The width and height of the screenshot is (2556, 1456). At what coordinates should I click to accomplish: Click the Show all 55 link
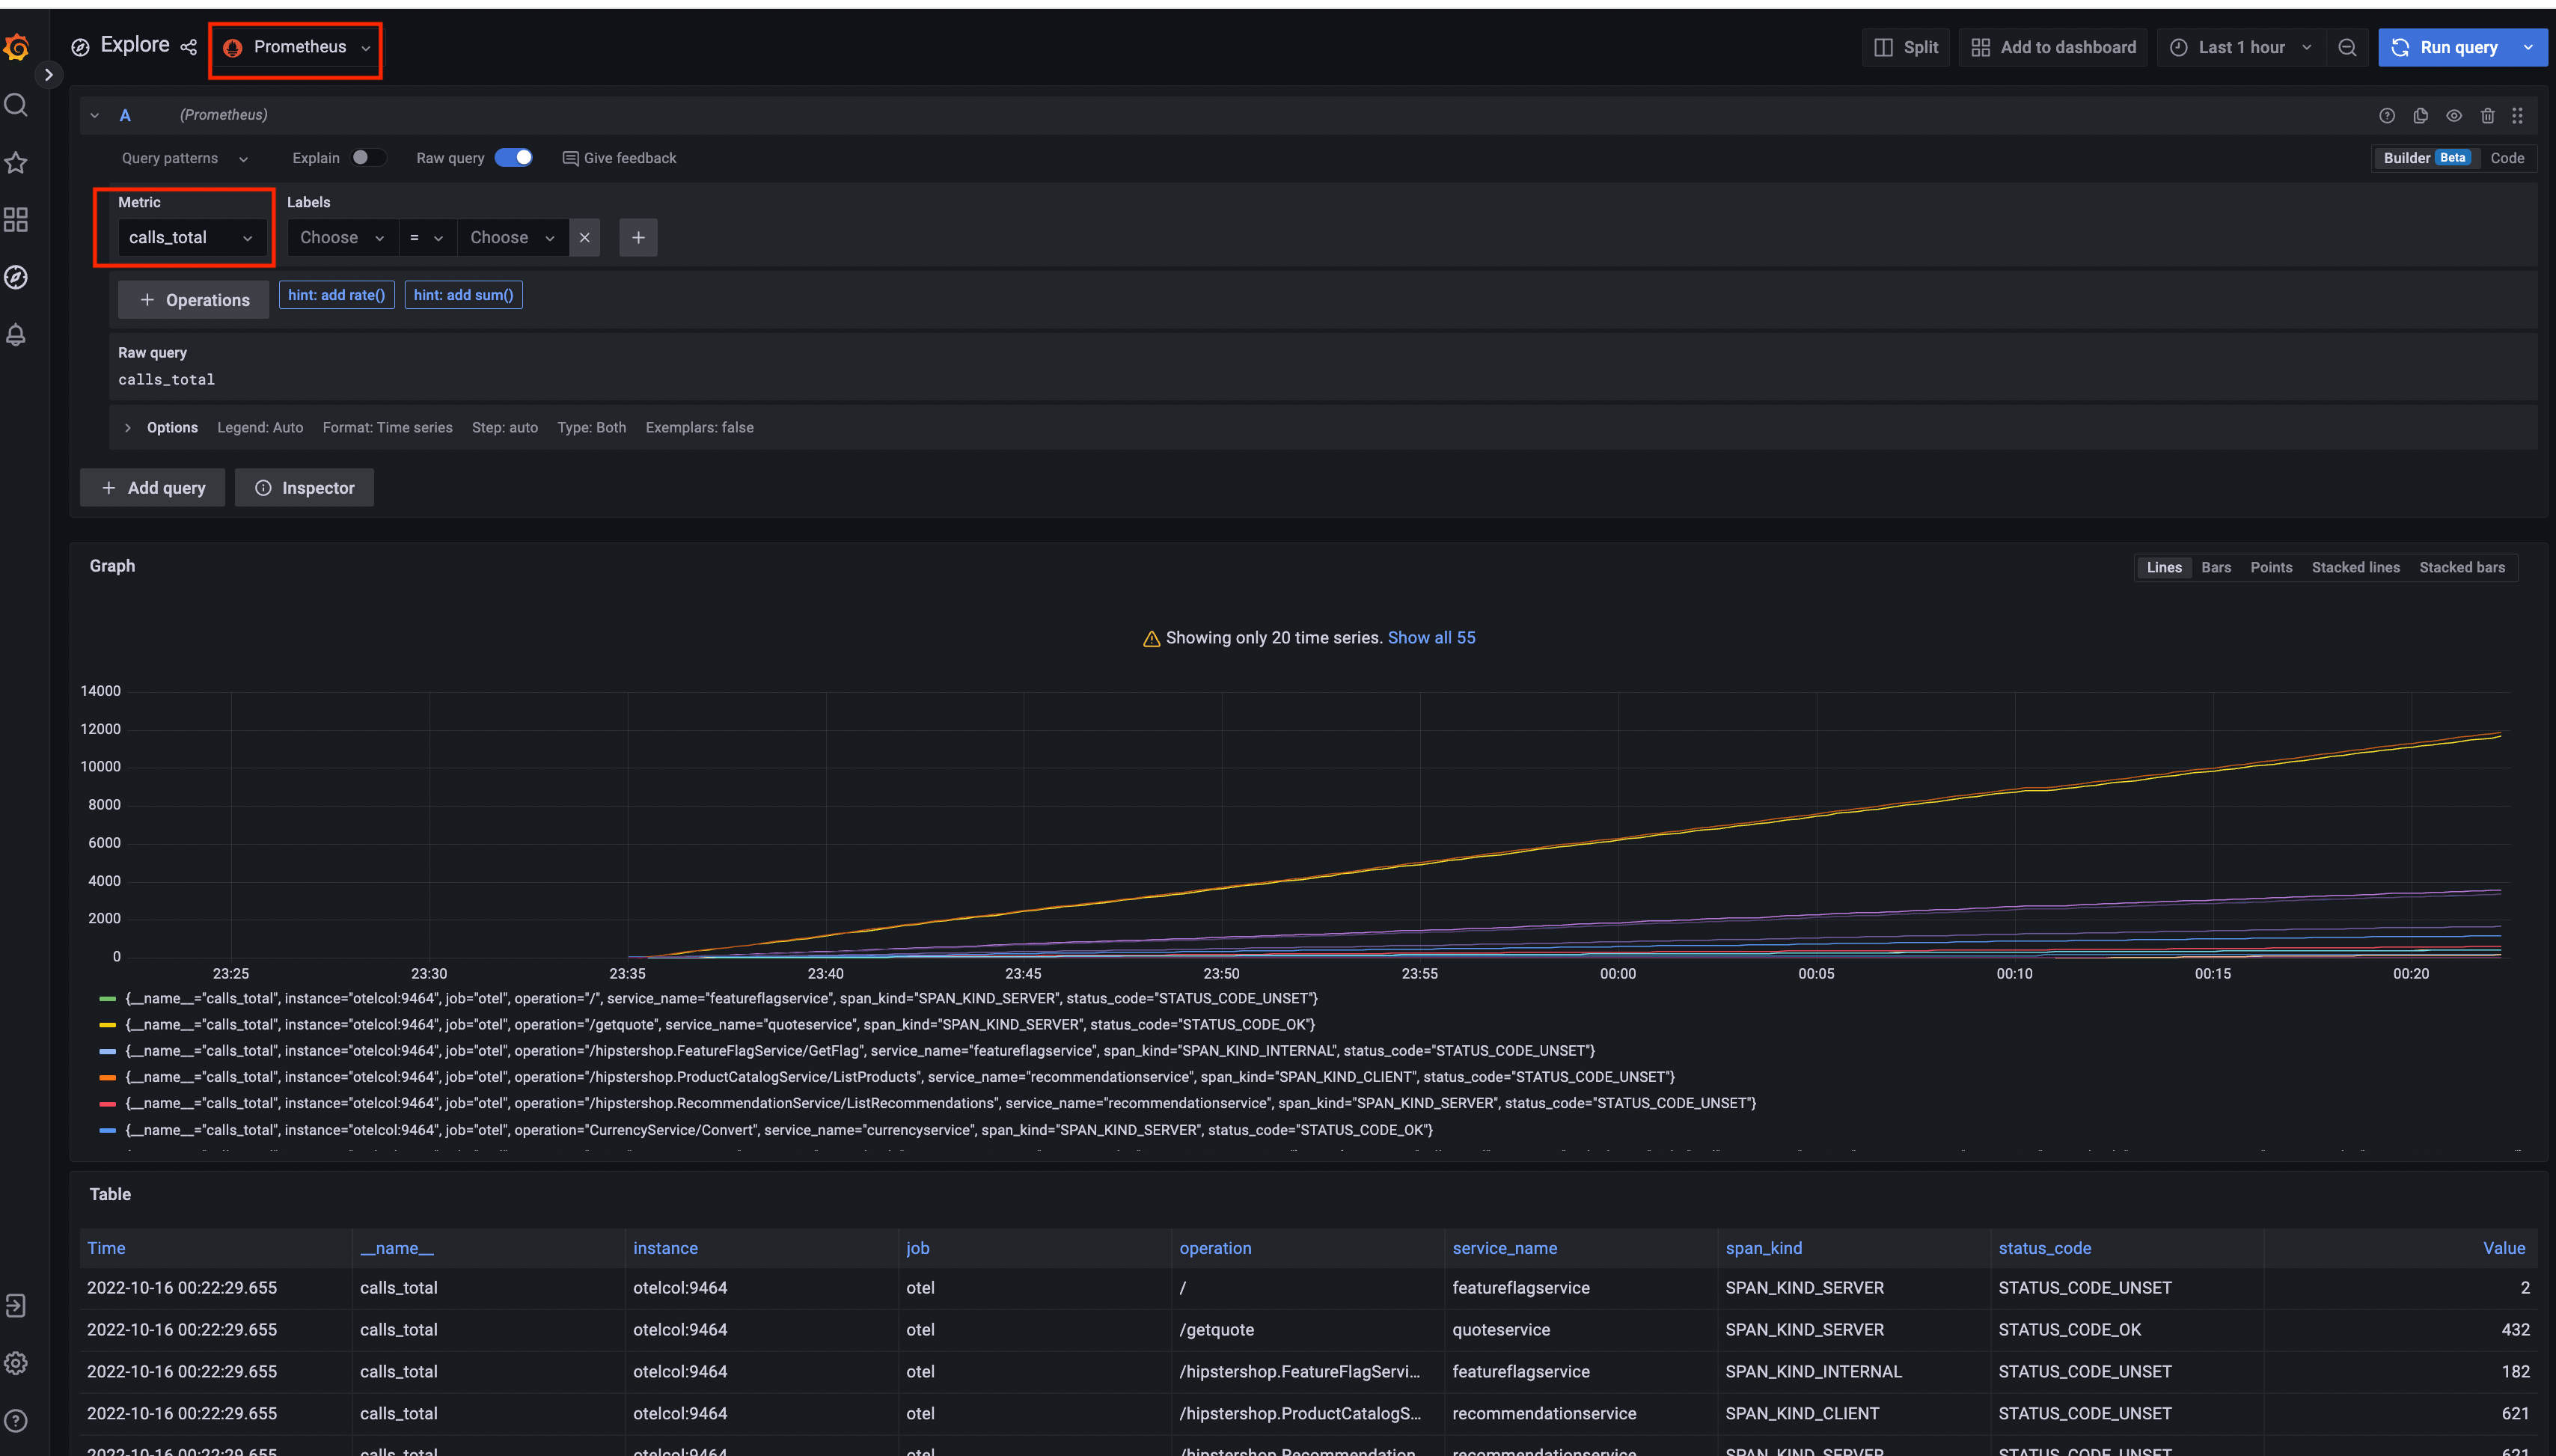click(x=1431, y=637)
